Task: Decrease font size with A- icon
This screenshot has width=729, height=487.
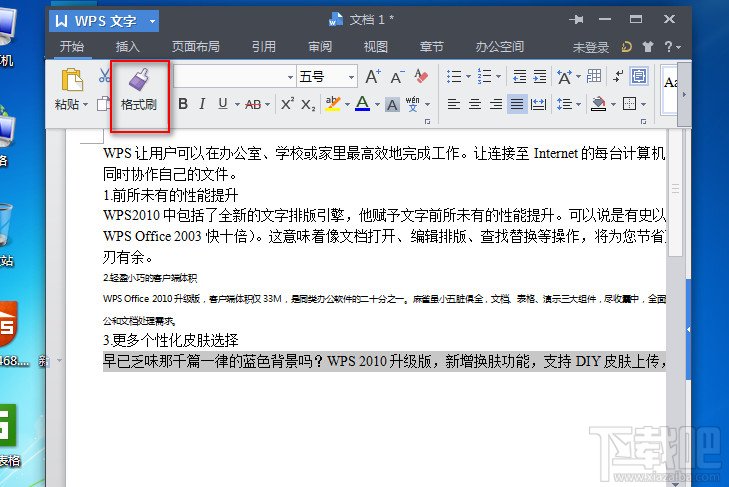Action: (397, 77)
